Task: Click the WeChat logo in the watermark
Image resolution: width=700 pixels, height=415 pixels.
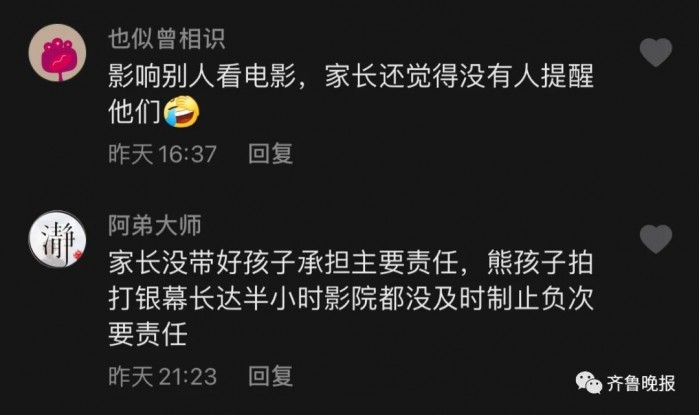Action: pyautogui.click(x=589, y=383)
